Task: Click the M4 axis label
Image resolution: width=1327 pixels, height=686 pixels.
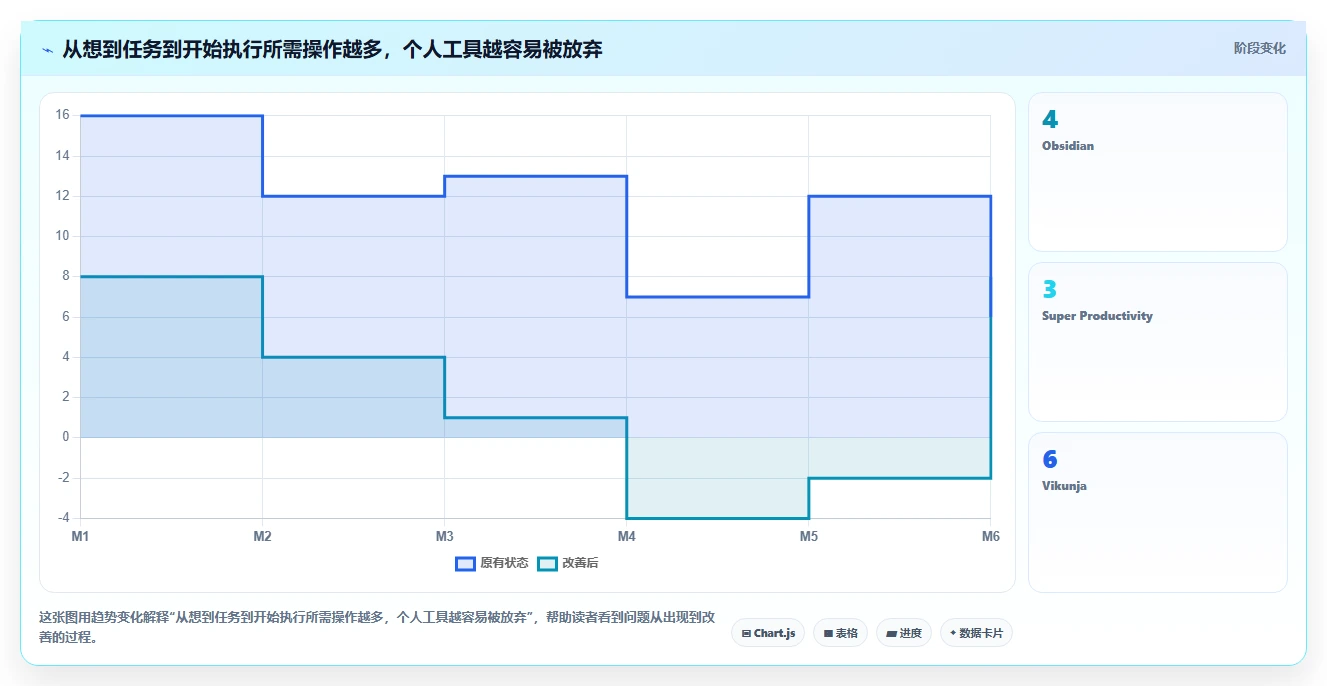Action: (626, 537)
